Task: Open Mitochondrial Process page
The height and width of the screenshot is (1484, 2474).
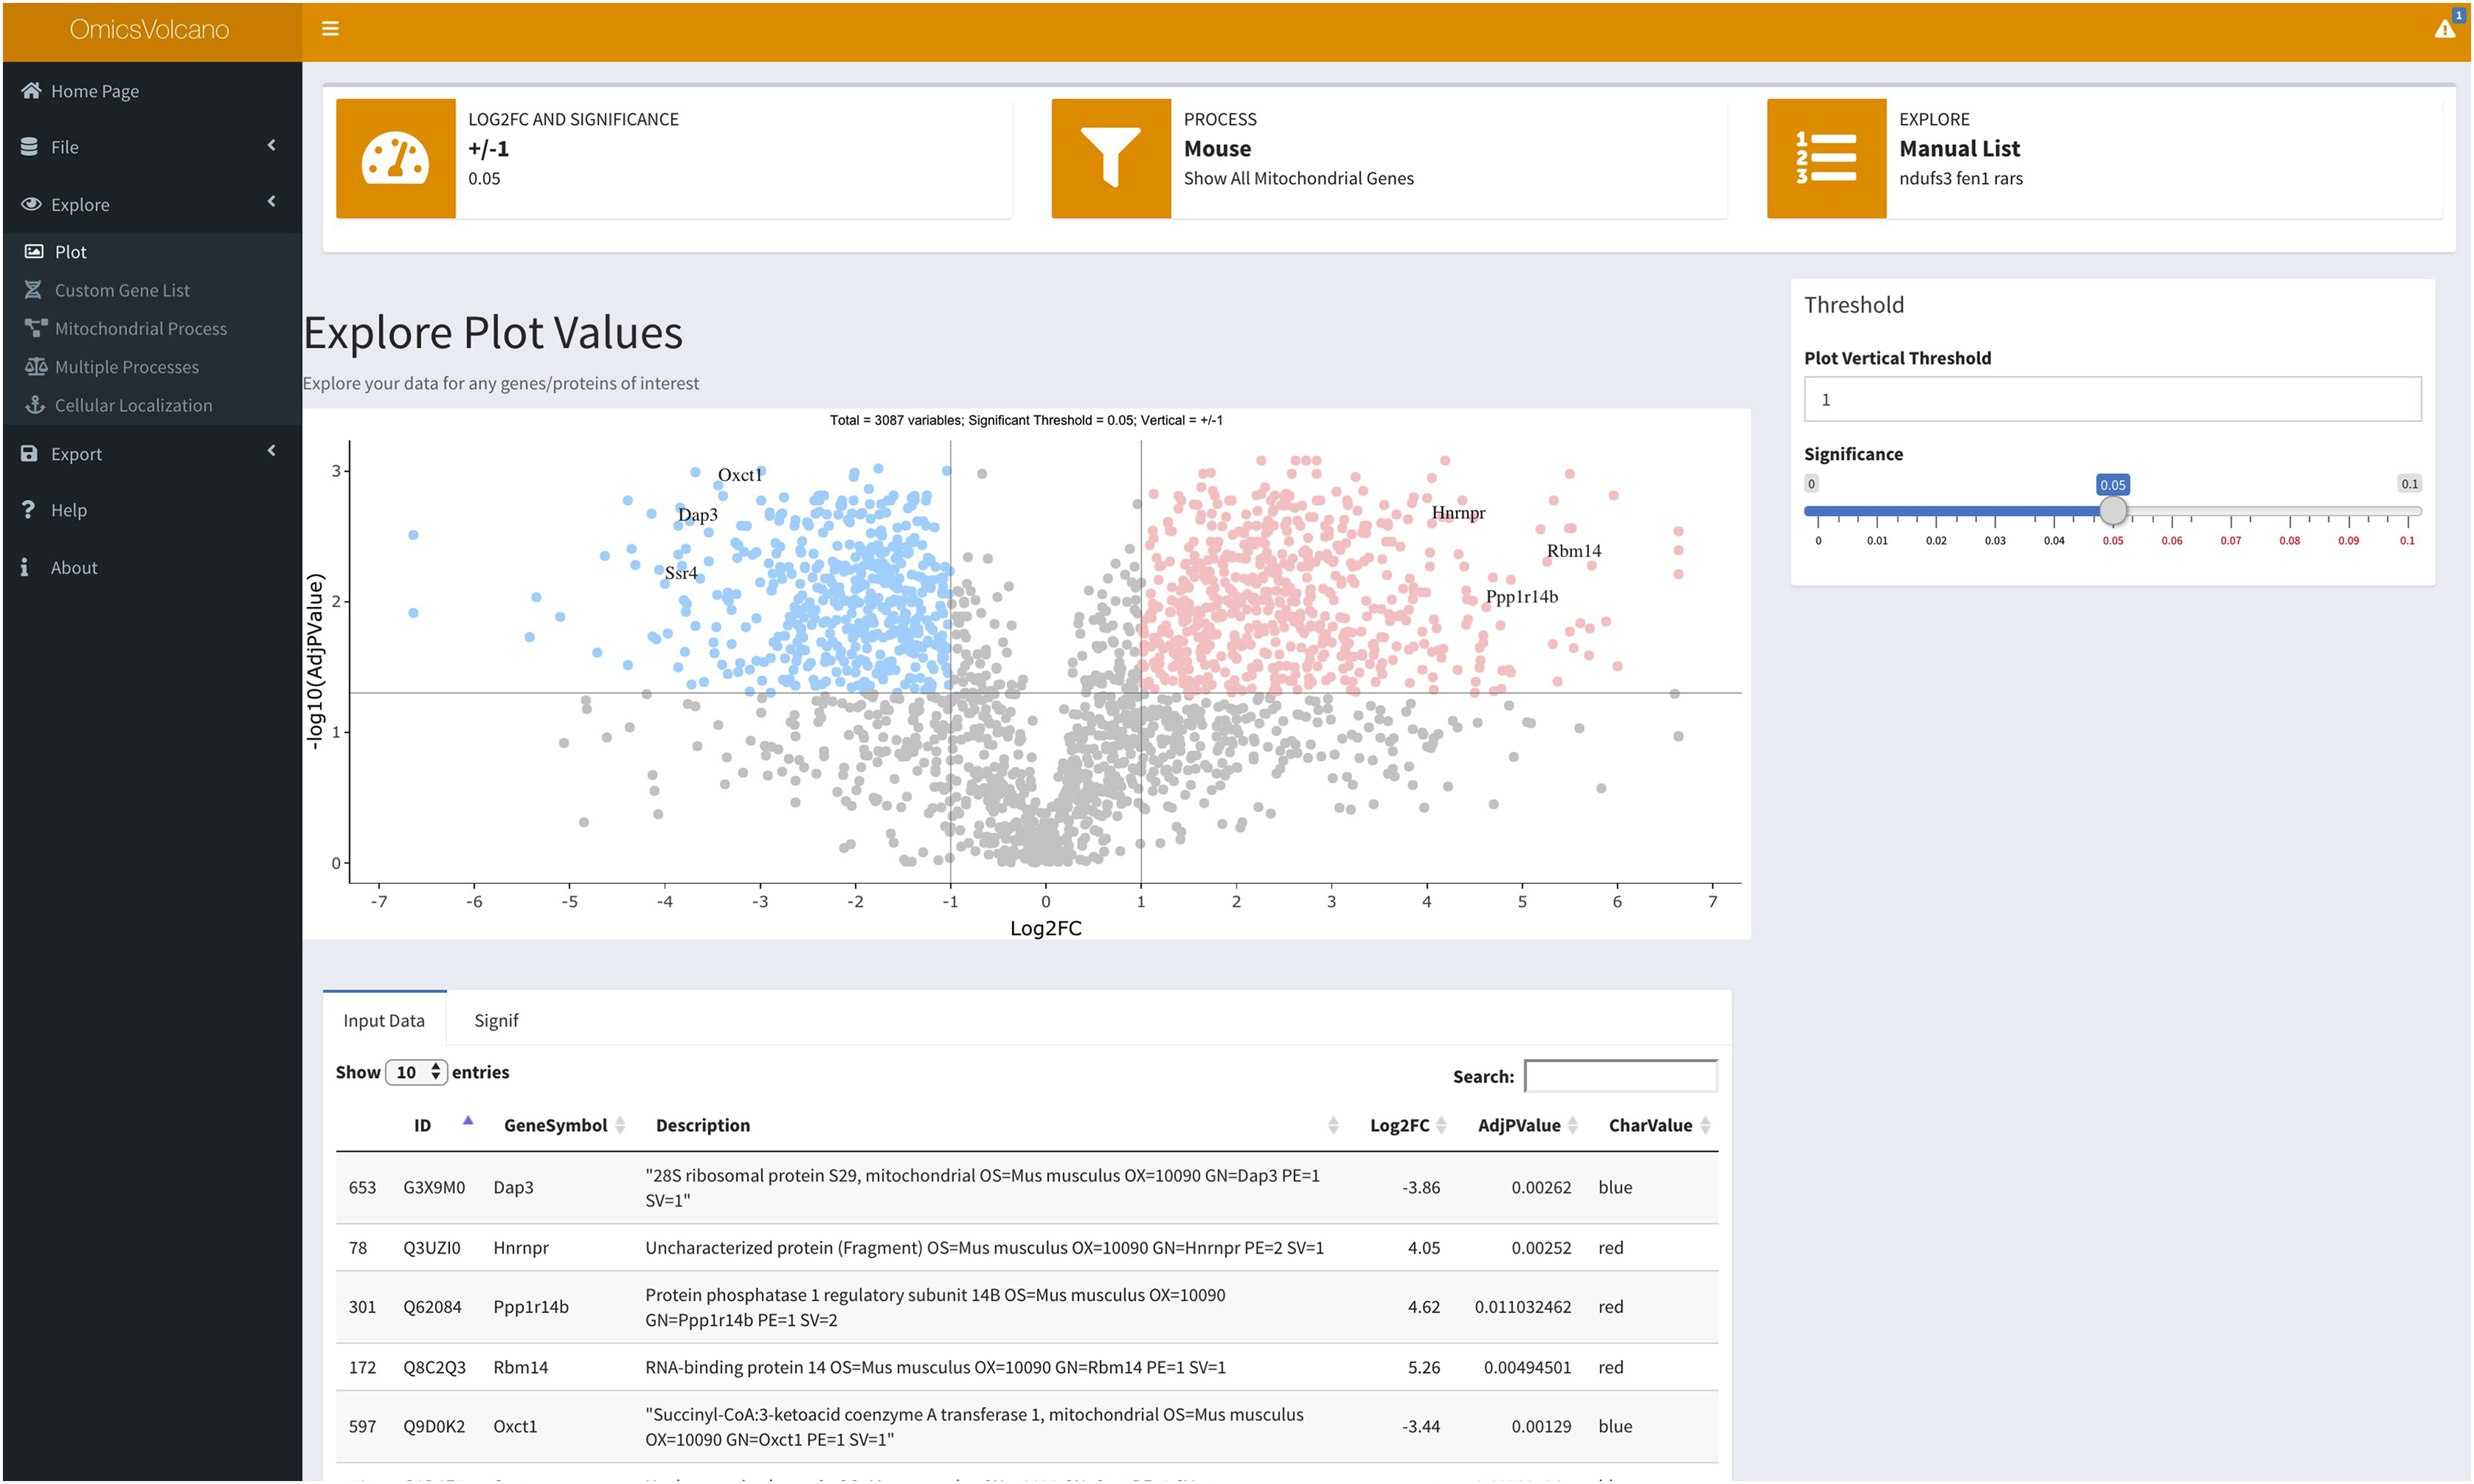Action: pyautogui.click(x=140, y=328)
